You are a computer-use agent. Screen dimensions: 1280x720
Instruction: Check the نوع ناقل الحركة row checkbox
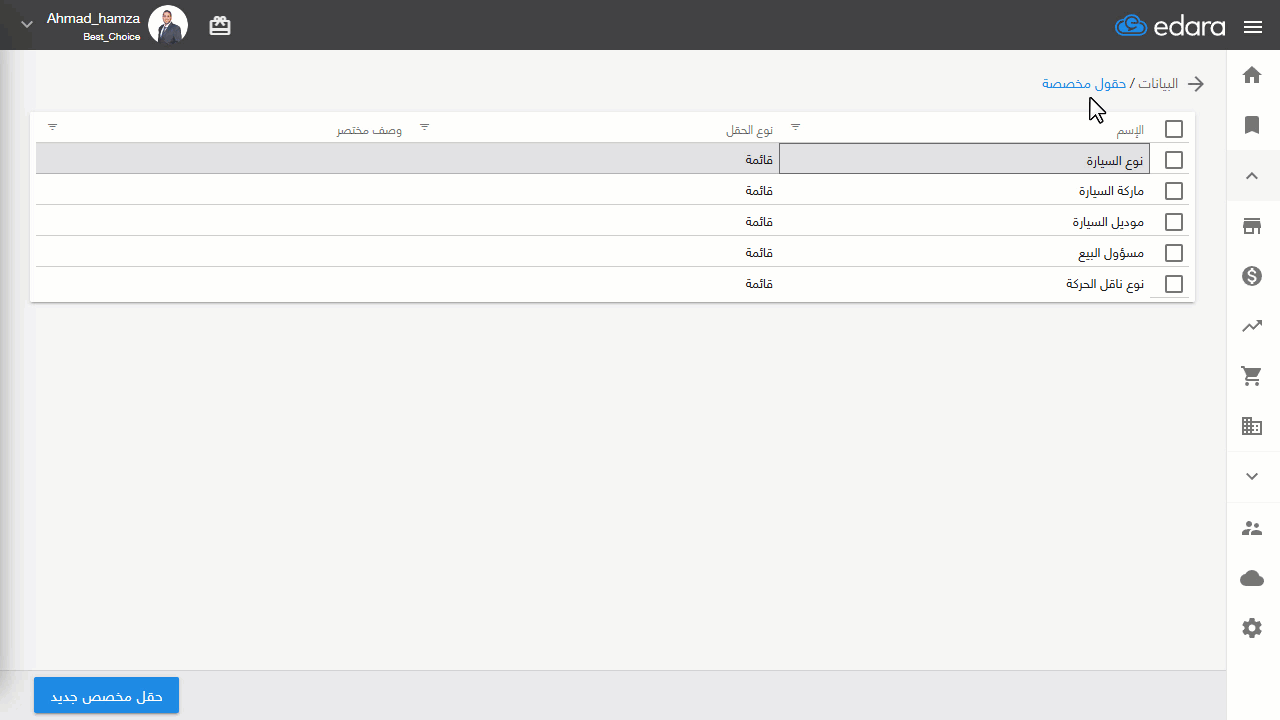(x=1174, y=284)
